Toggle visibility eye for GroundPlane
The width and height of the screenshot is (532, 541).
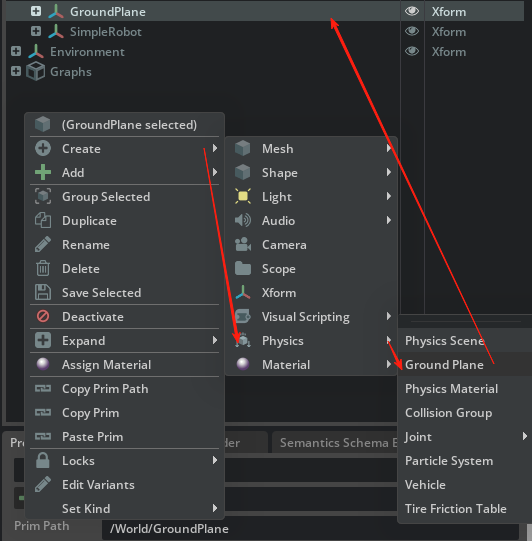[x=412, y=11]
